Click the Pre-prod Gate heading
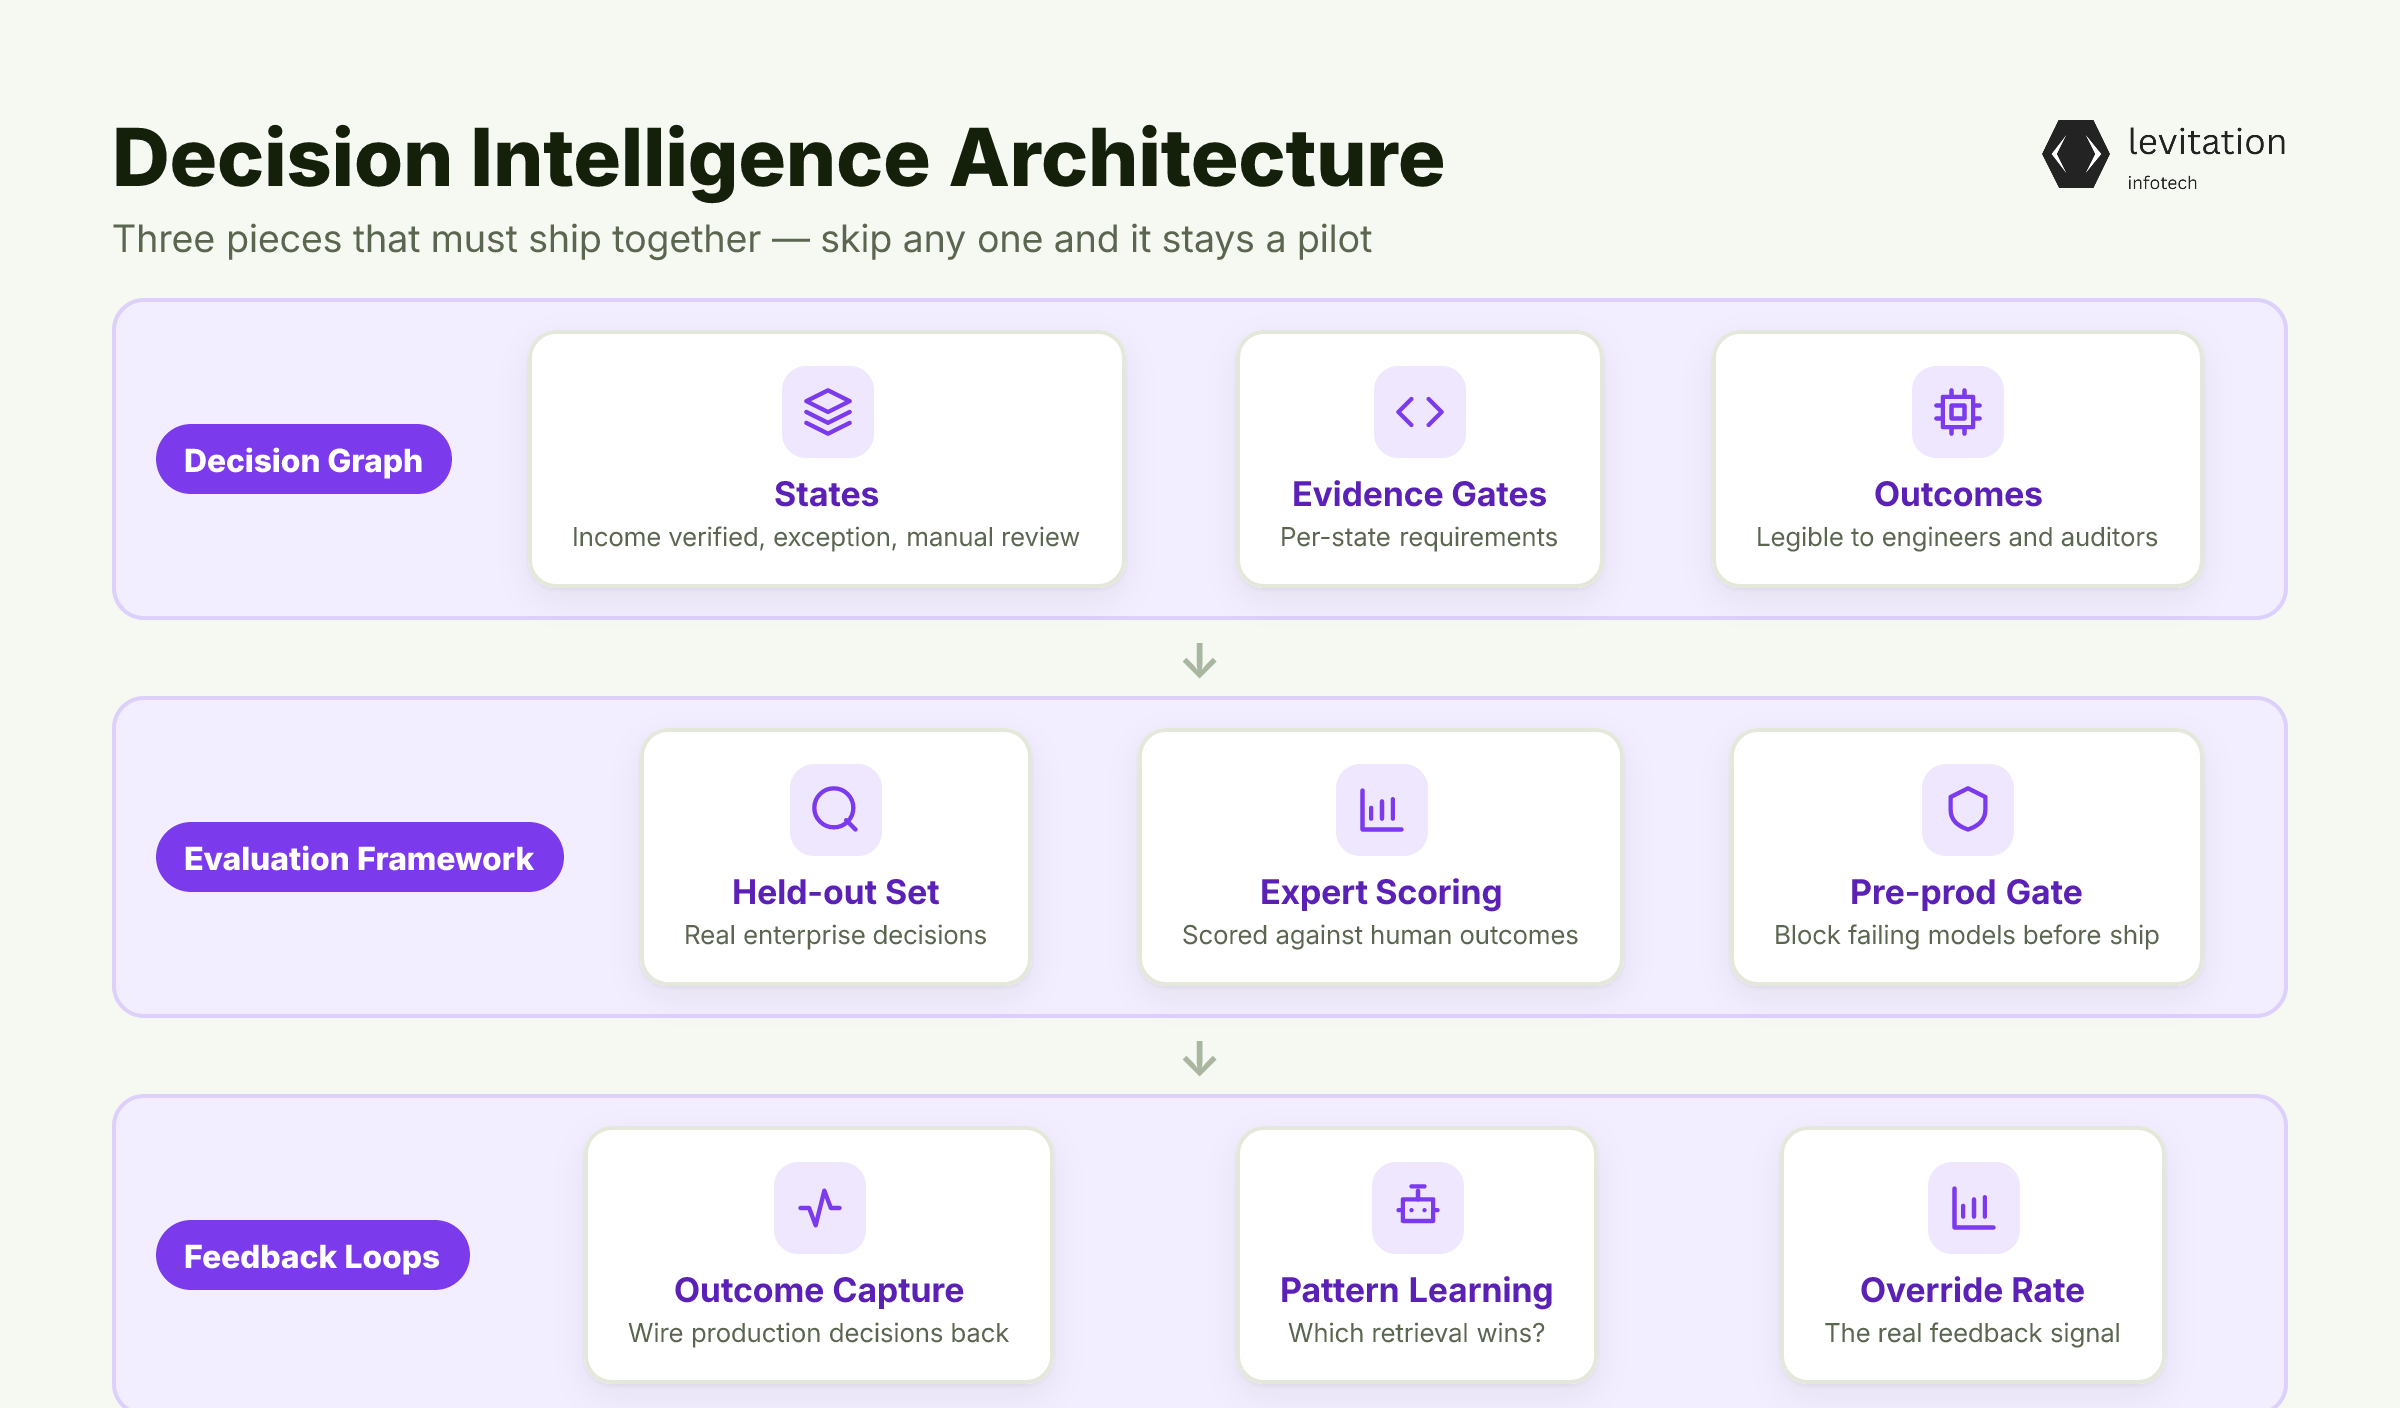Image resolution: width=2400 pixels, height=1408 pixels. pos(1966,892)
